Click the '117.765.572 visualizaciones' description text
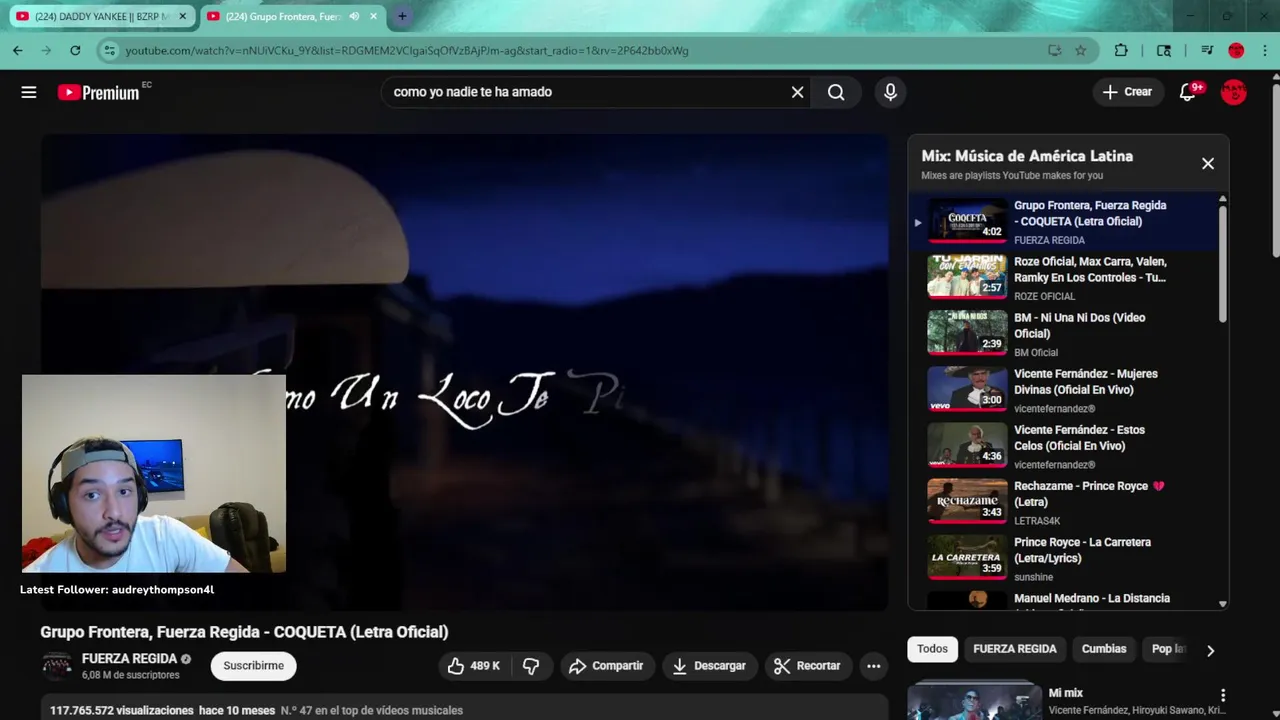This screenshot has height=720, width=1280. tap(123, 711)
